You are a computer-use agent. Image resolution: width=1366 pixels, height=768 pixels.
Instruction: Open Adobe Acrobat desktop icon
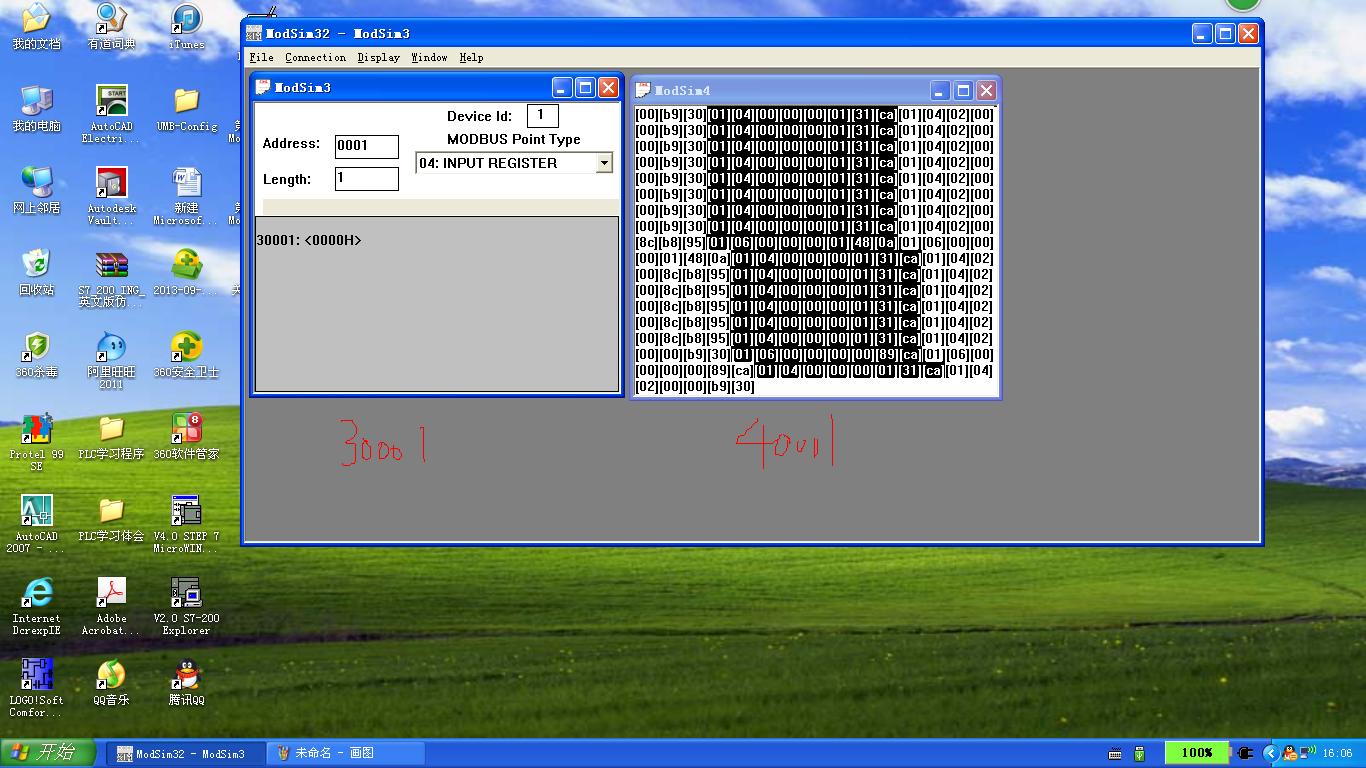pos(111,606)
